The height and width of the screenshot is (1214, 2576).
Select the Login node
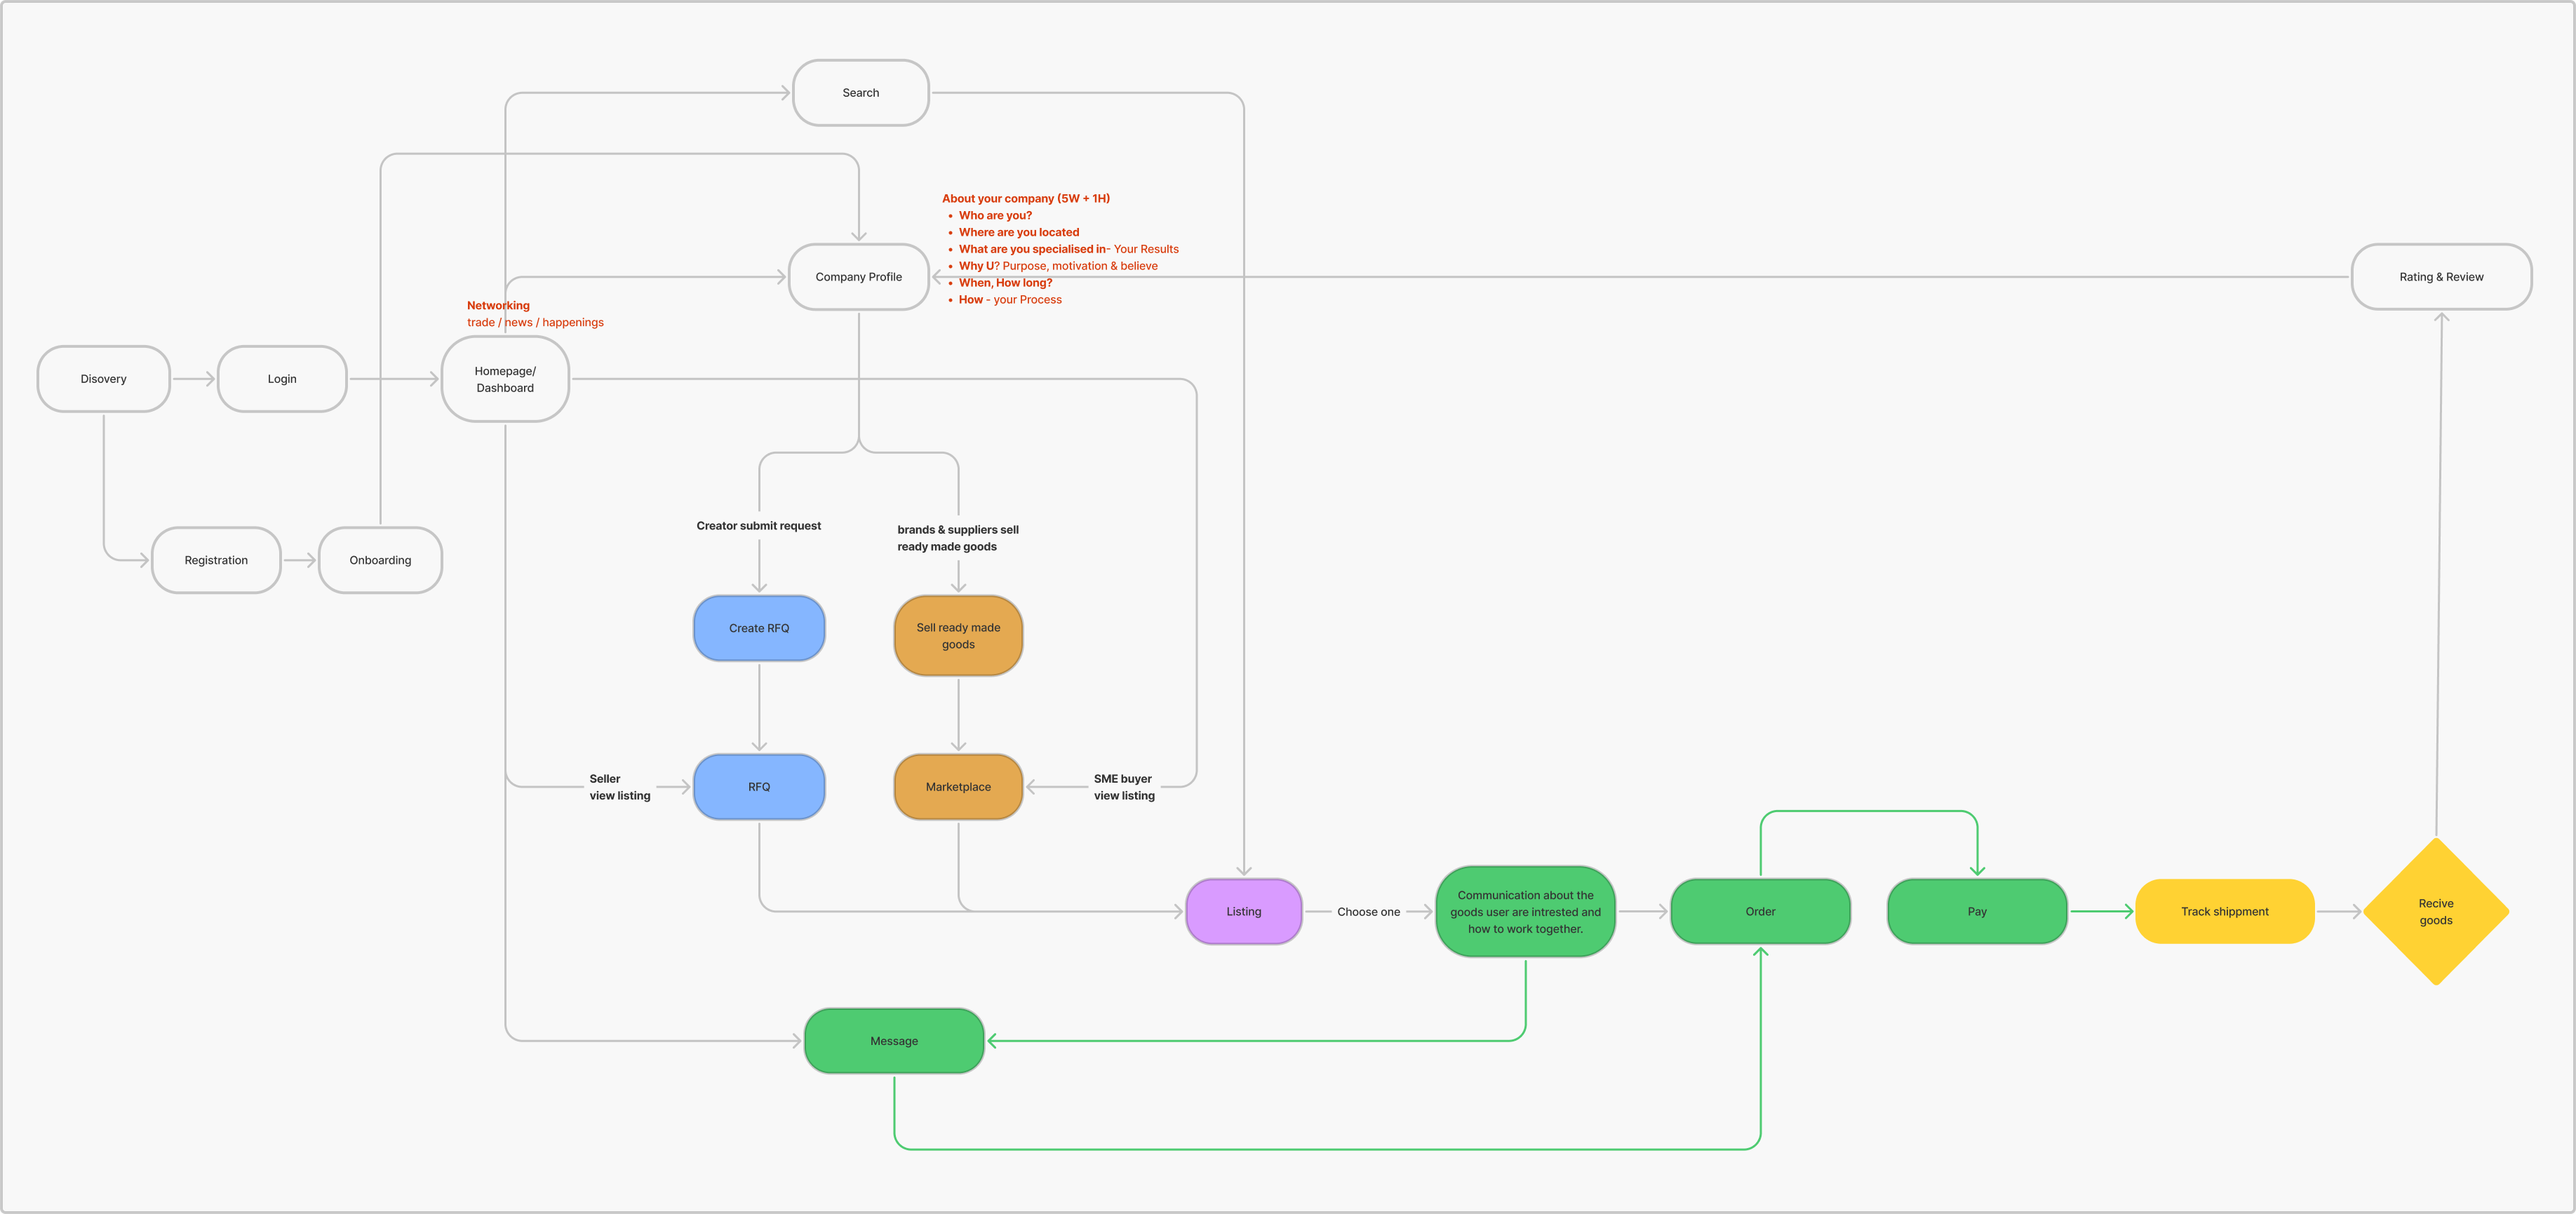282,379
